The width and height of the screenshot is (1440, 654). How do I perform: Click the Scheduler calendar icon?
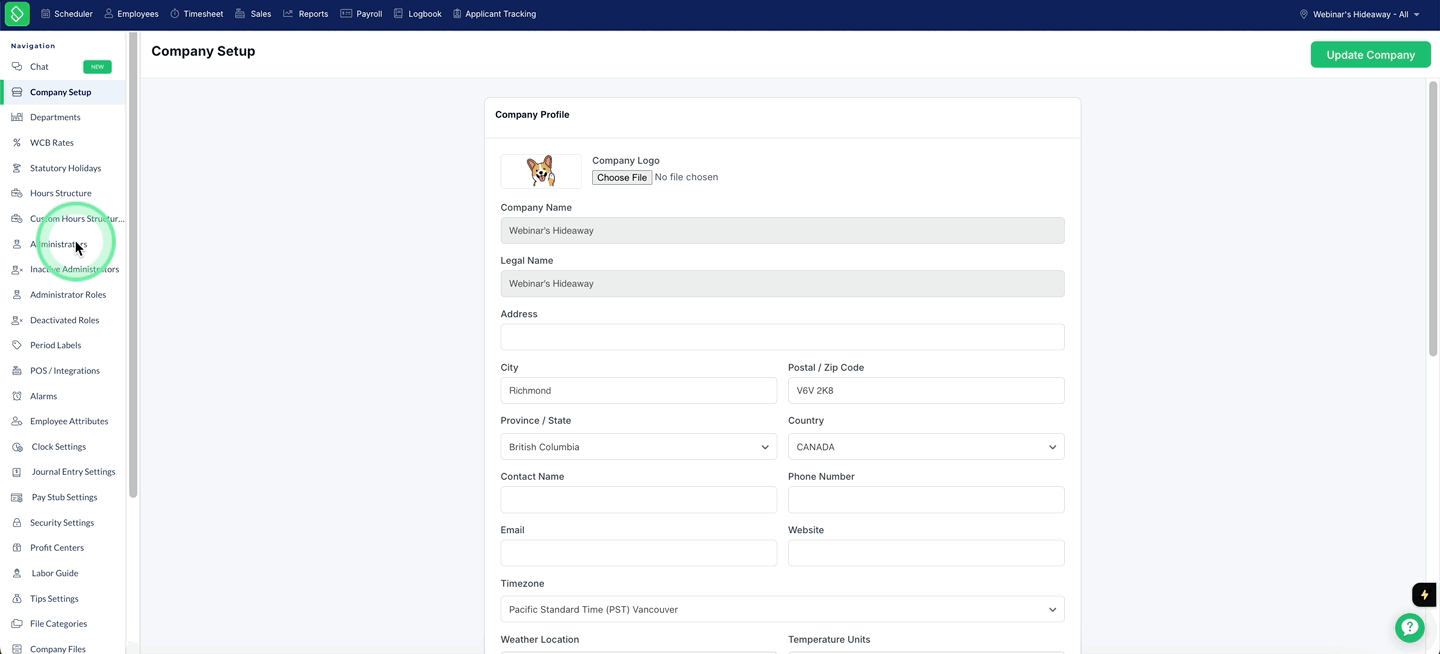(x=45, y=14)
